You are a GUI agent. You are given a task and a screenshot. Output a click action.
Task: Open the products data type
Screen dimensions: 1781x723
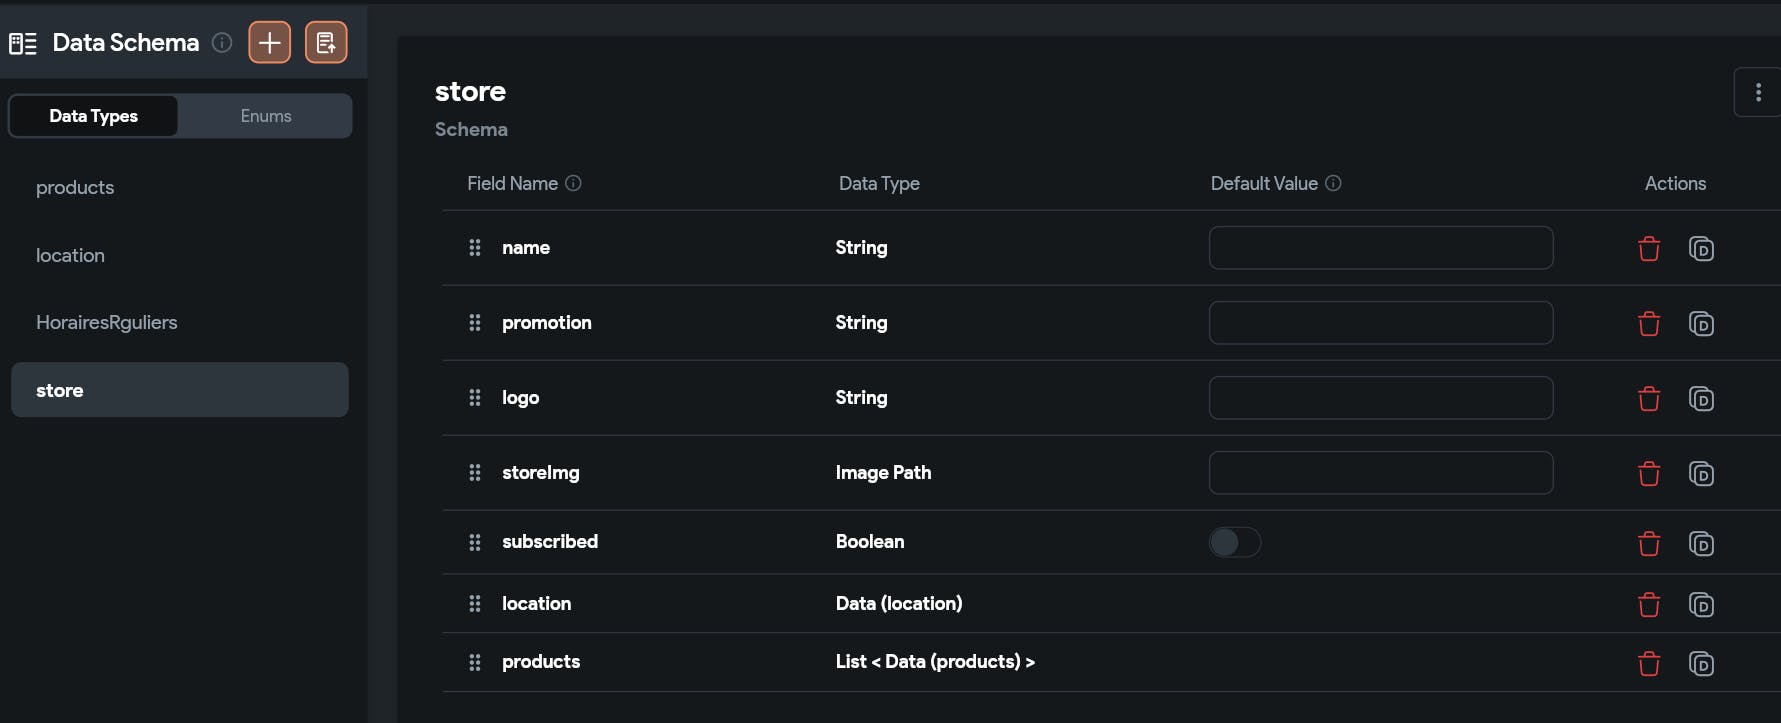pyautogui.click(x=75, y=188)
